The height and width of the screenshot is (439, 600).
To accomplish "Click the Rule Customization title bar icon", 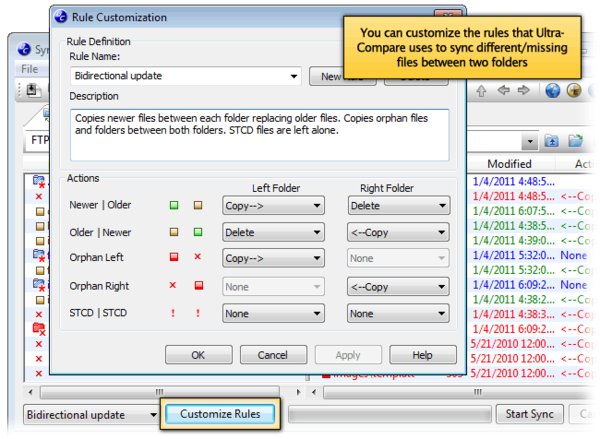I will point(61,16).
